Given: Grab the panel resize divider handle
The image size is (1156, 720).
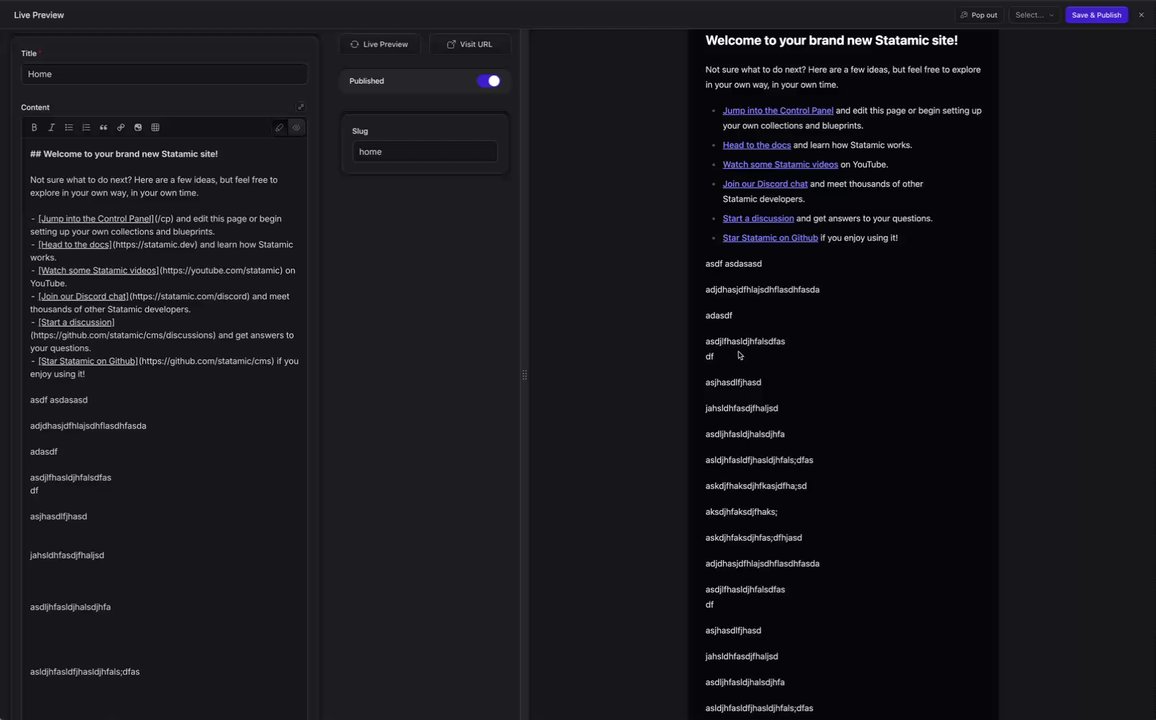Looking at the screenshot, I should click(x=525, y=375).
